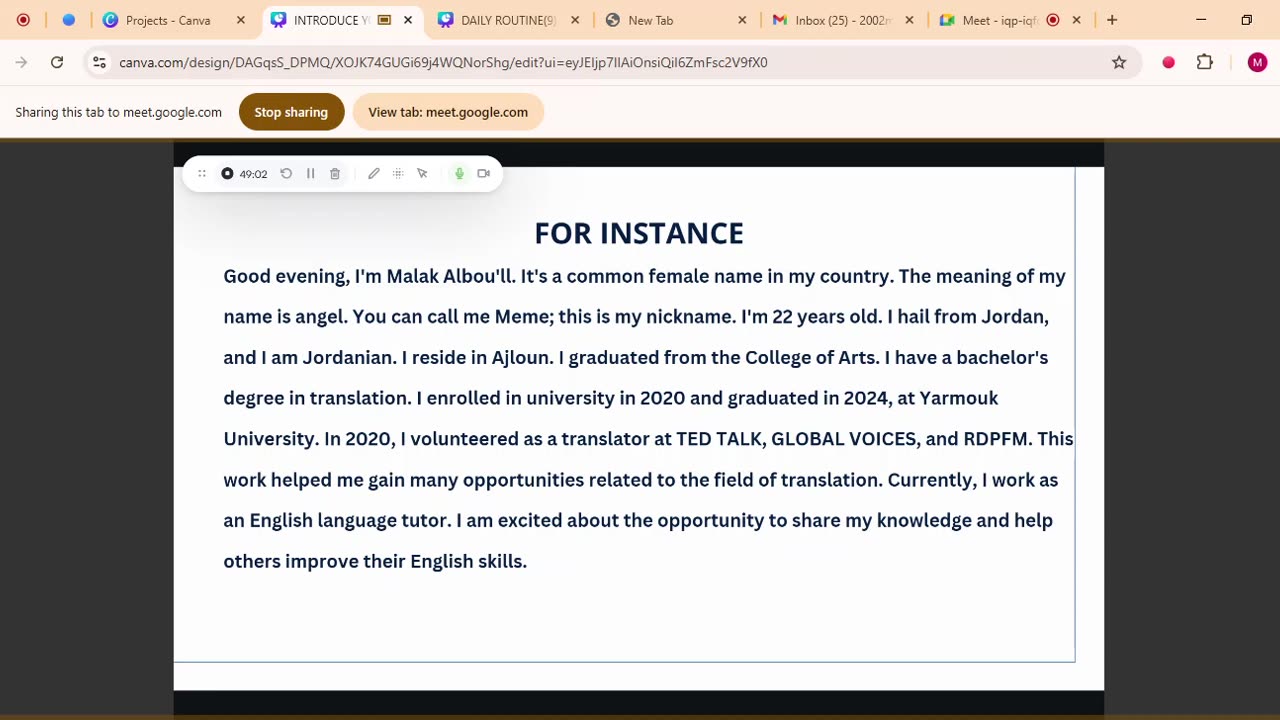Stop the recording with the stop button
Viewport: 1280px width, 720px height.
pyautogui.click(x=227, y=174)
